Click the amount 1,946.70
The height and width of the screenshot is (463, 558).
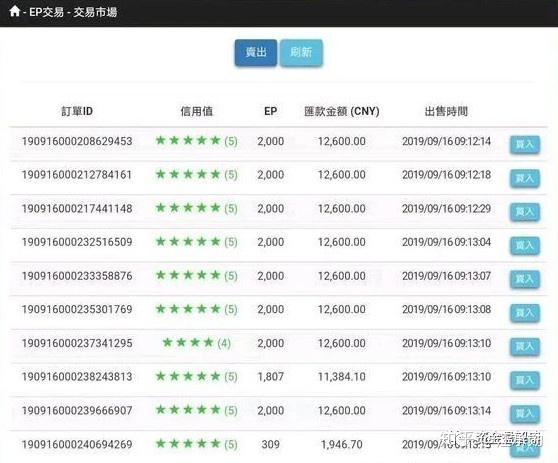tap(342, 444)
